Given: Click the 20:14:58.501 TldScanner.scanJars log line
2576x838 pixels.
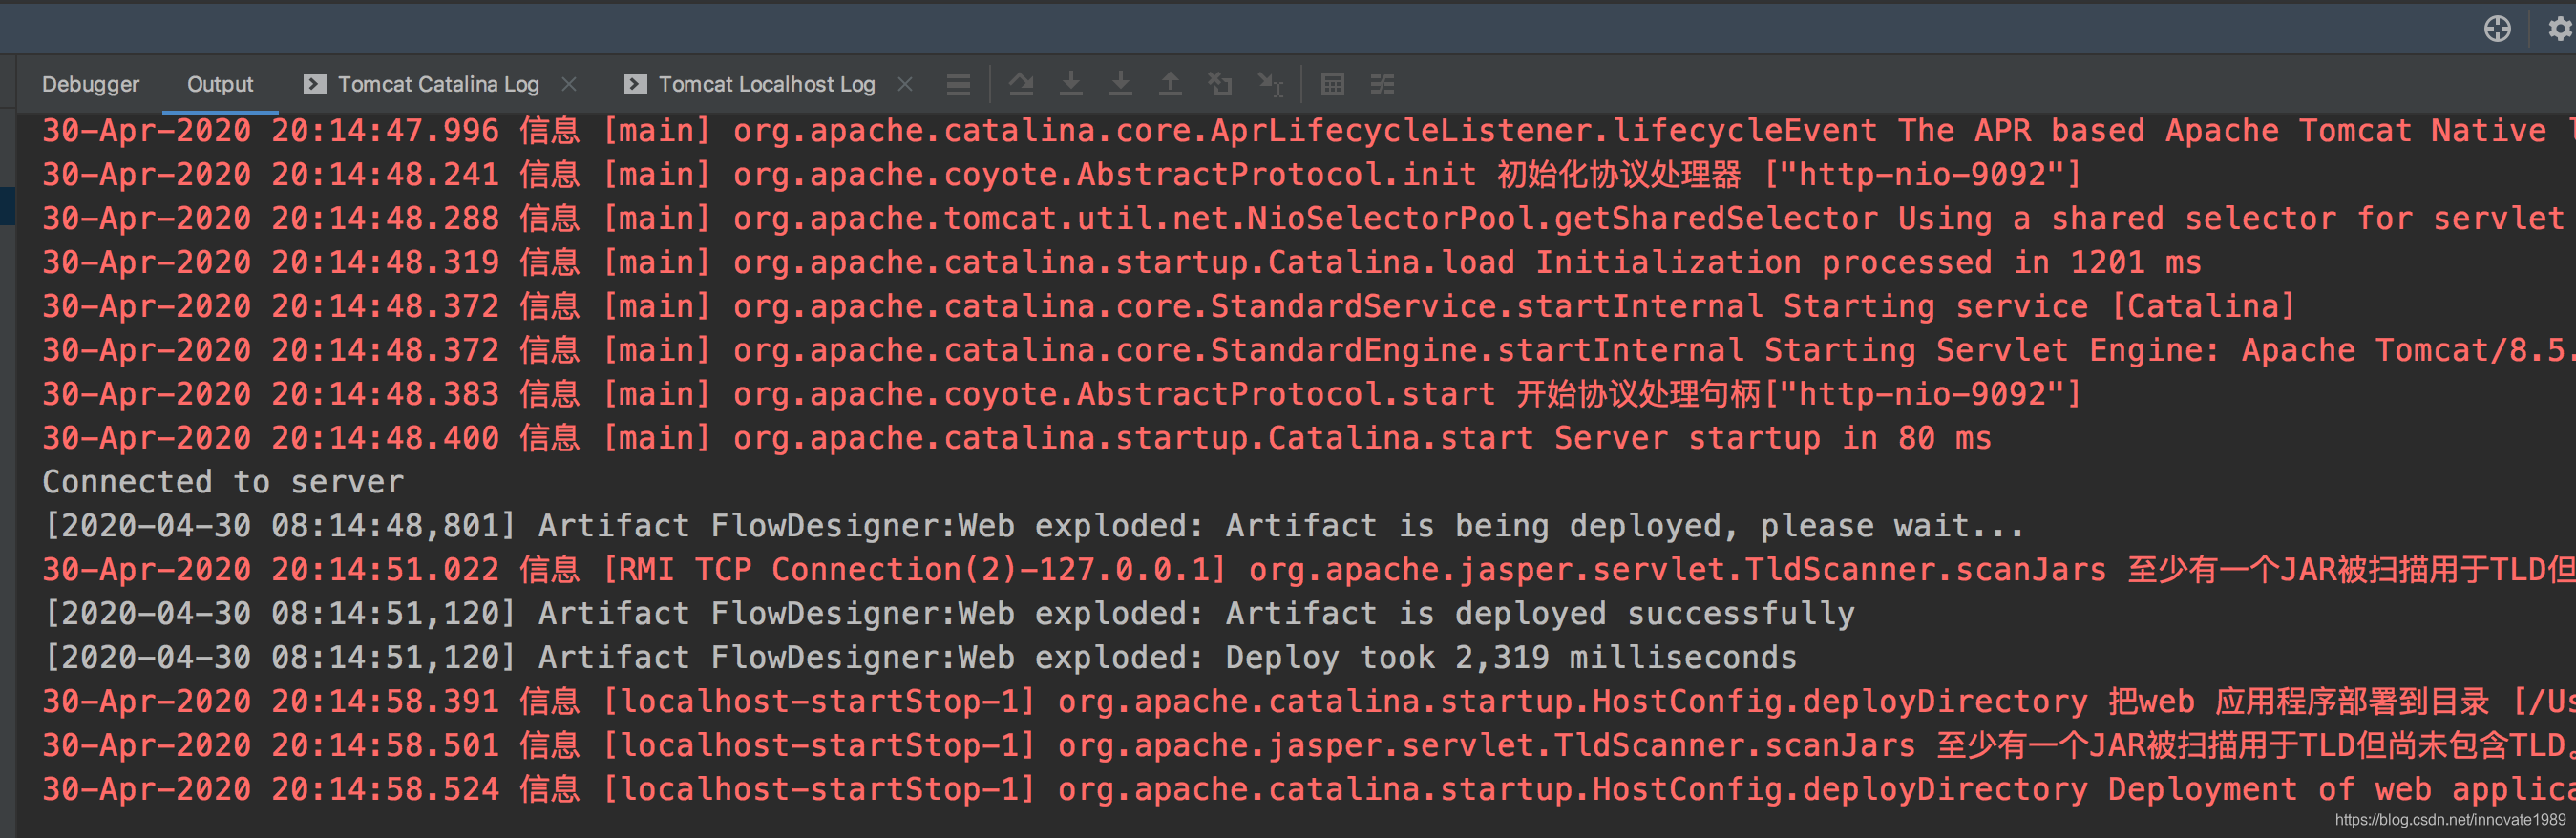Looking at the screenshot, I should [x=1309, y=745].
